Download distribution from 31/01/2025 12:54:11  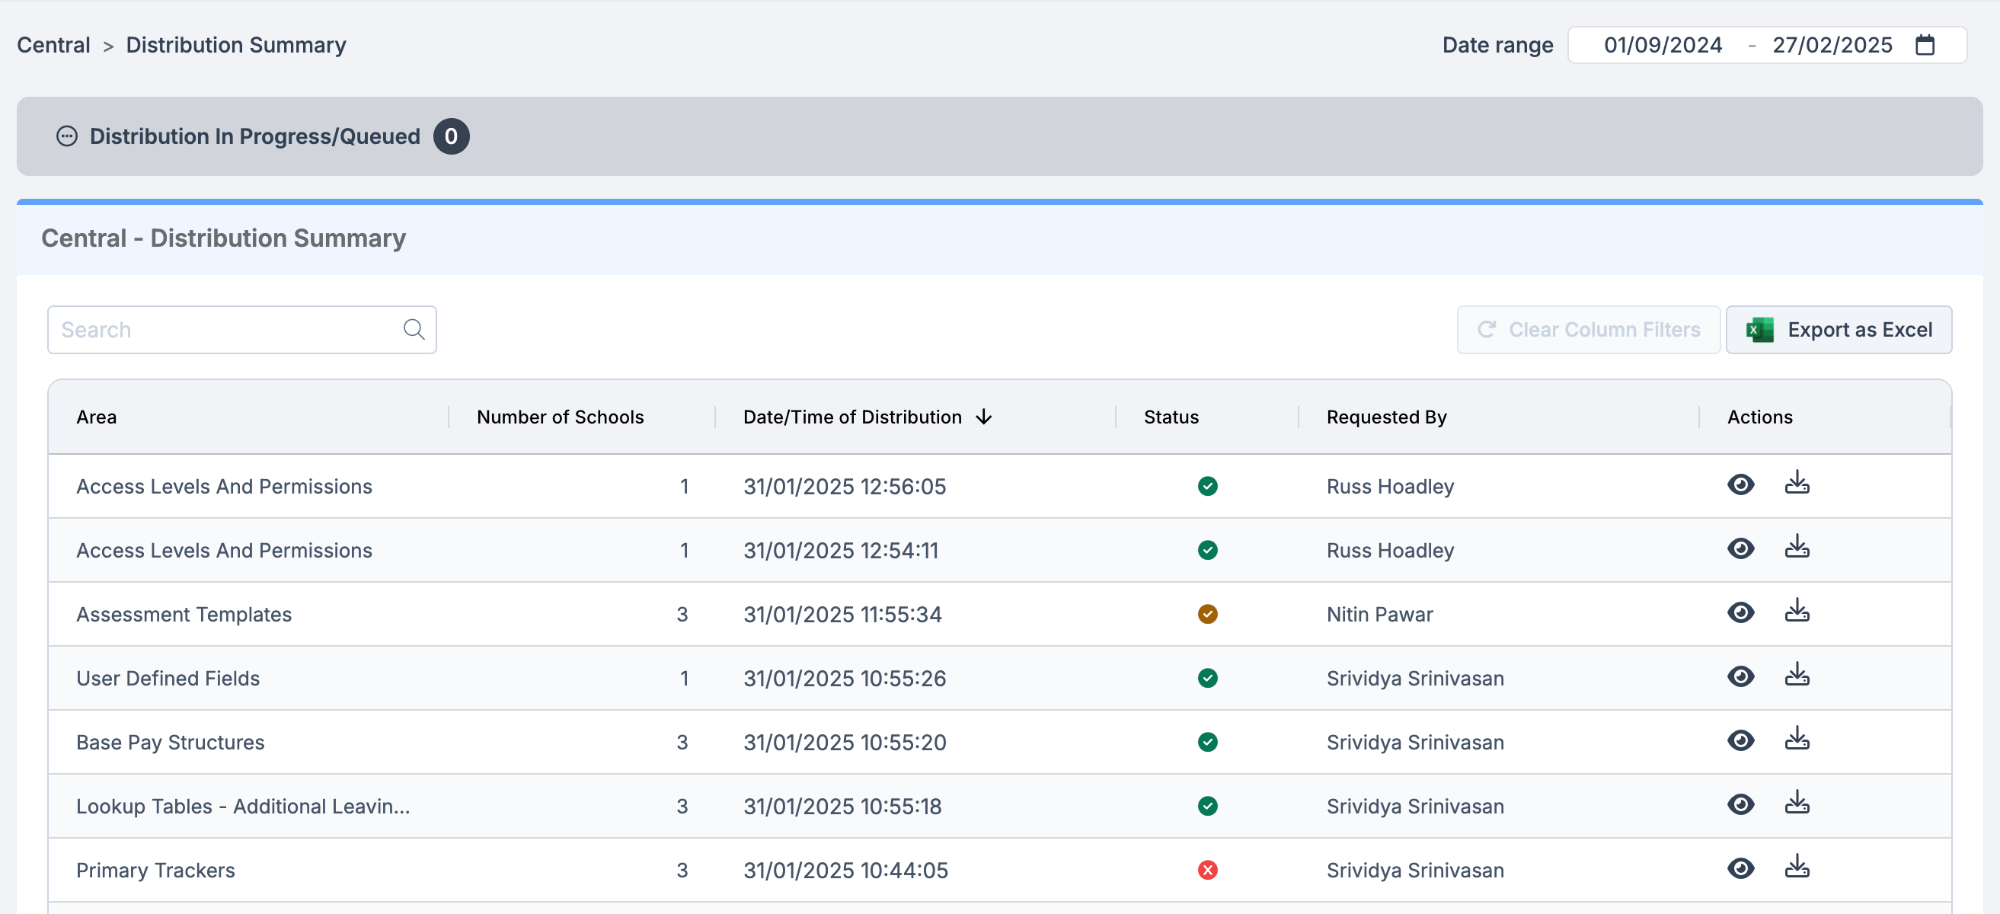coord(1797,548)
